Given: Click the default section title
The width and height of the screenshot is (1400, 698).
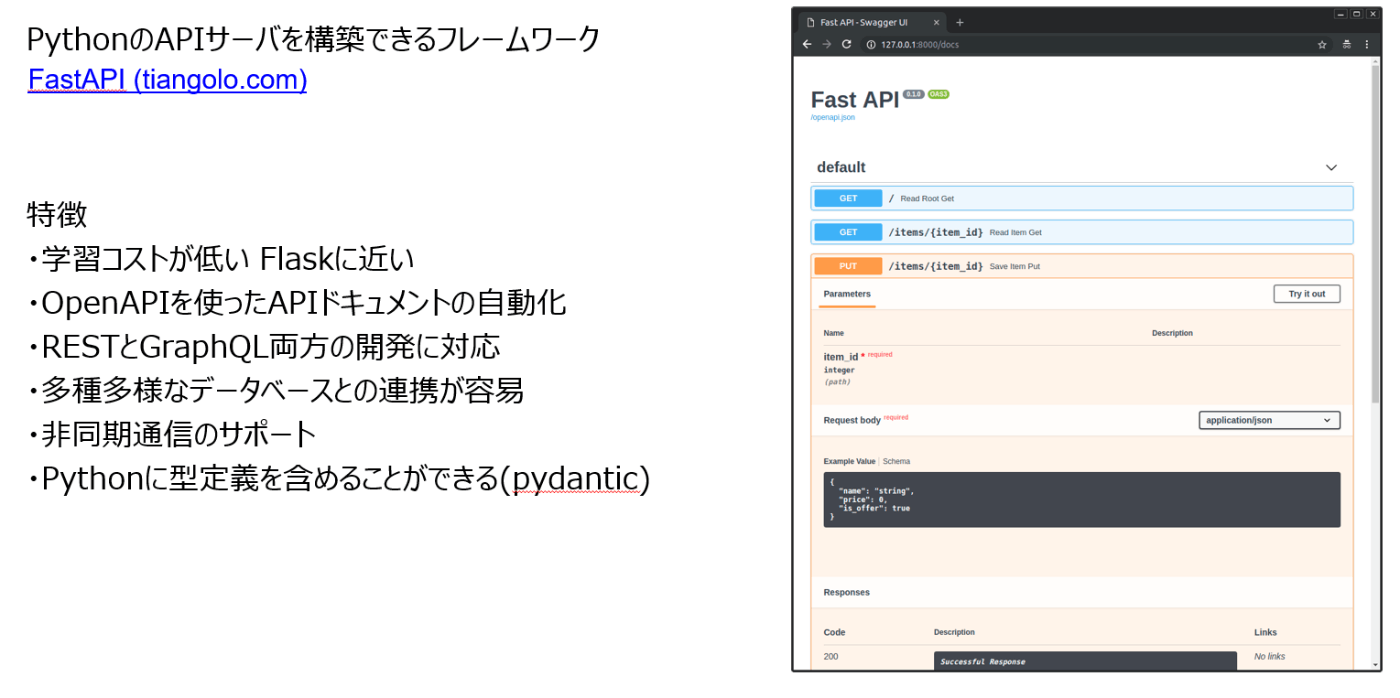Looking at the screenshot, I should click(841, 167).
